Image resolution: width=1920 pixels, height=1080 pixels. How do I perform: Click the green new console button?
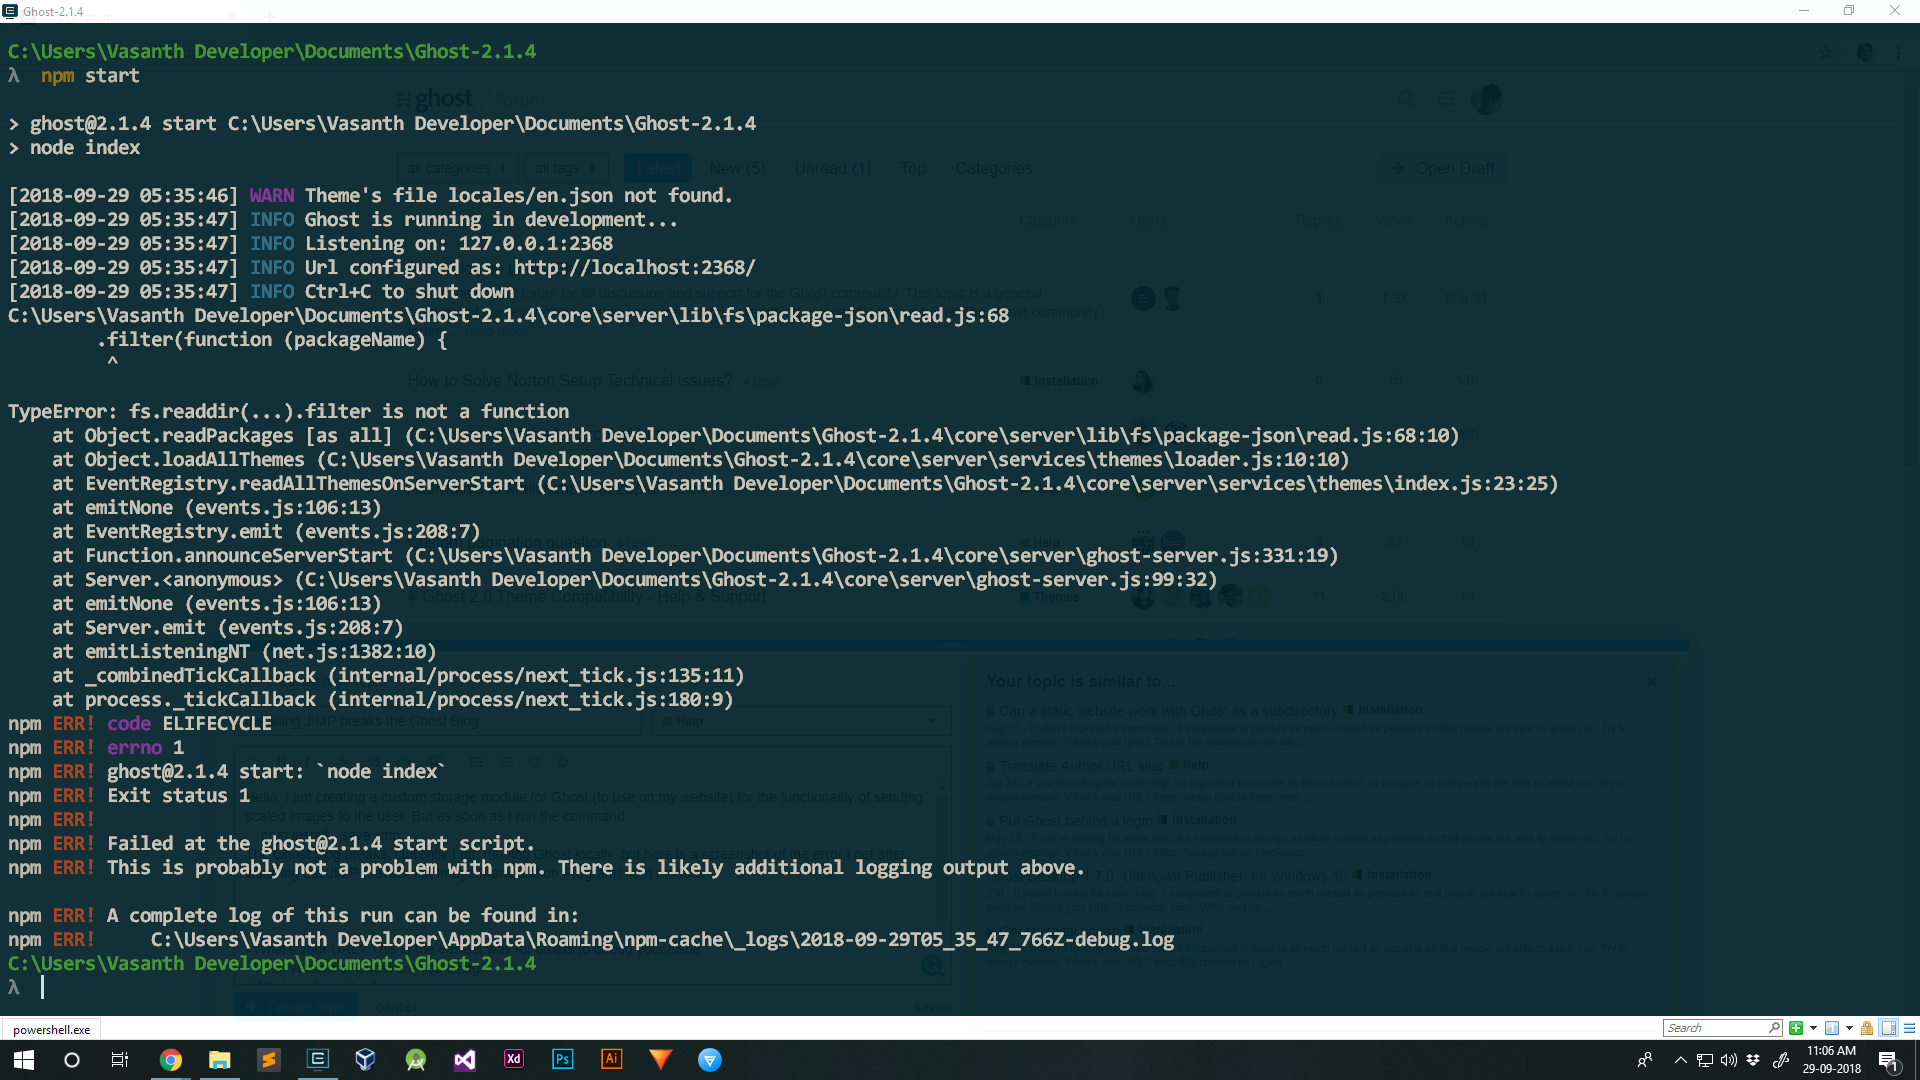coord(1796,1028)
